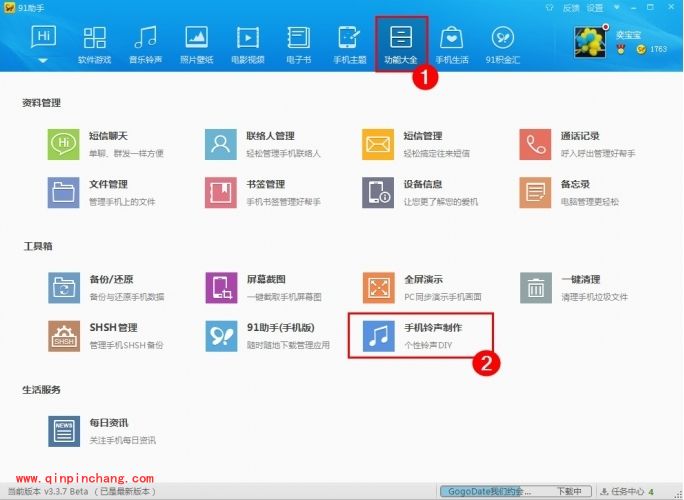Viewport: 684px width, 500px height.
Task: Open the Hi home tab icon
Action: pos(43,37)
